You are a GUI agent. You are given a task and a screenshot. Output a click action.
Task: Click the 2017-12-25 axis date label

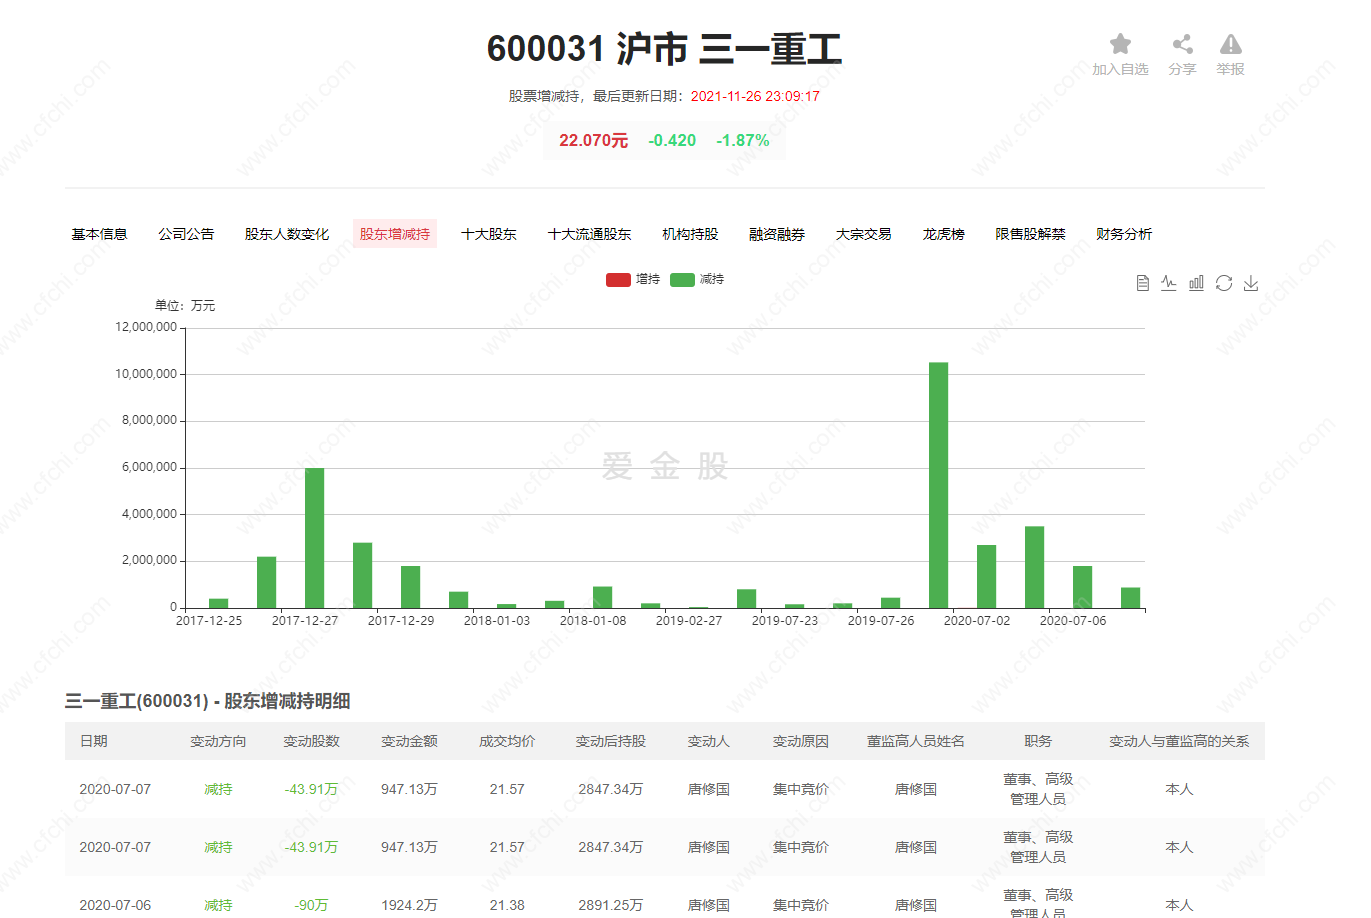[209, 621]
